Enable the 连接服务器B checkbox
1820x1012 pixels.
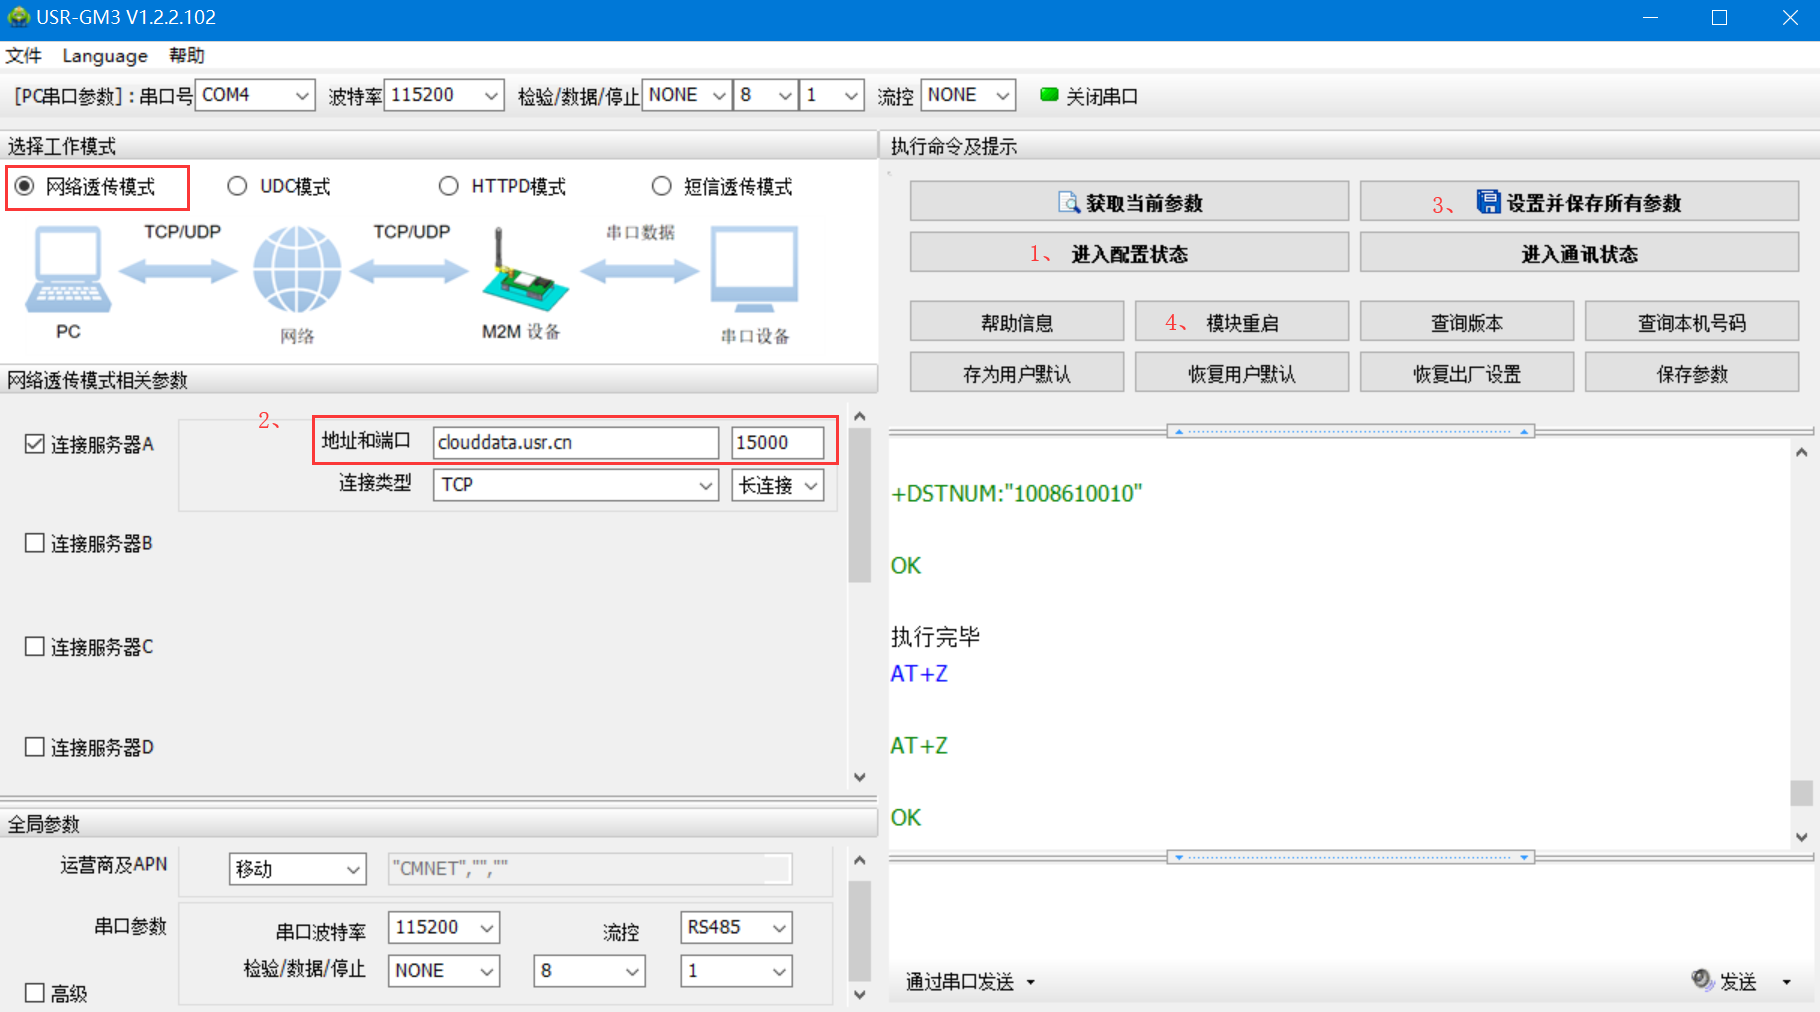click(x=35, y=543)
